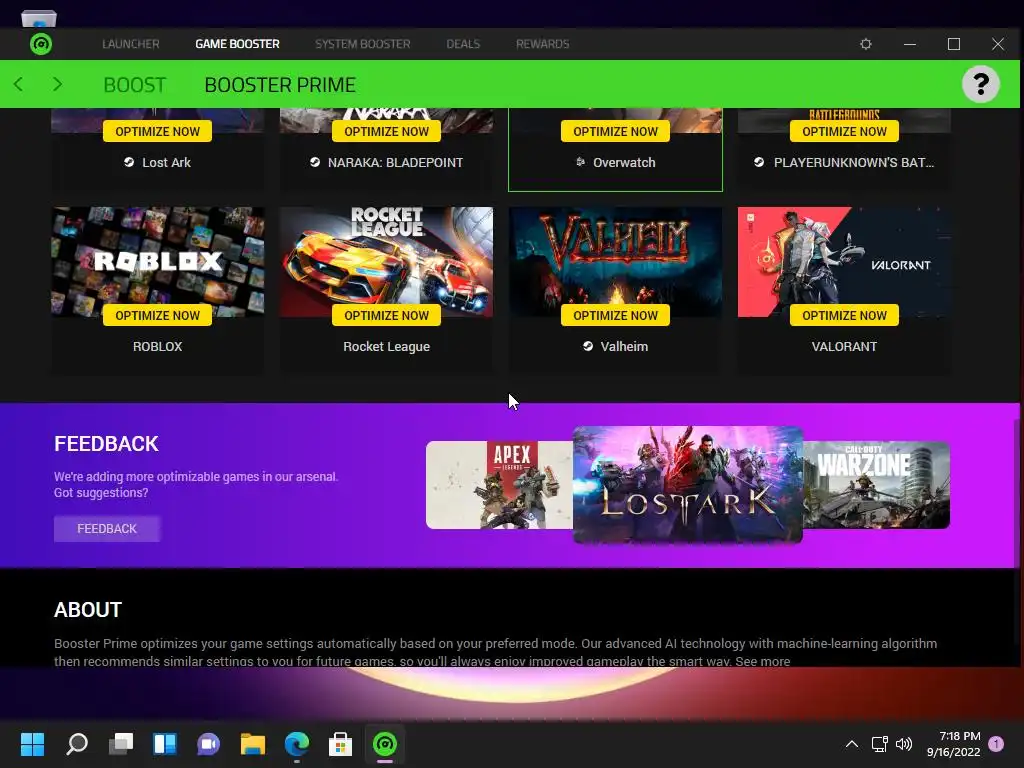1024x768 pixels.
Task: Optimize Rocket League now
Action: coord(387,315)
